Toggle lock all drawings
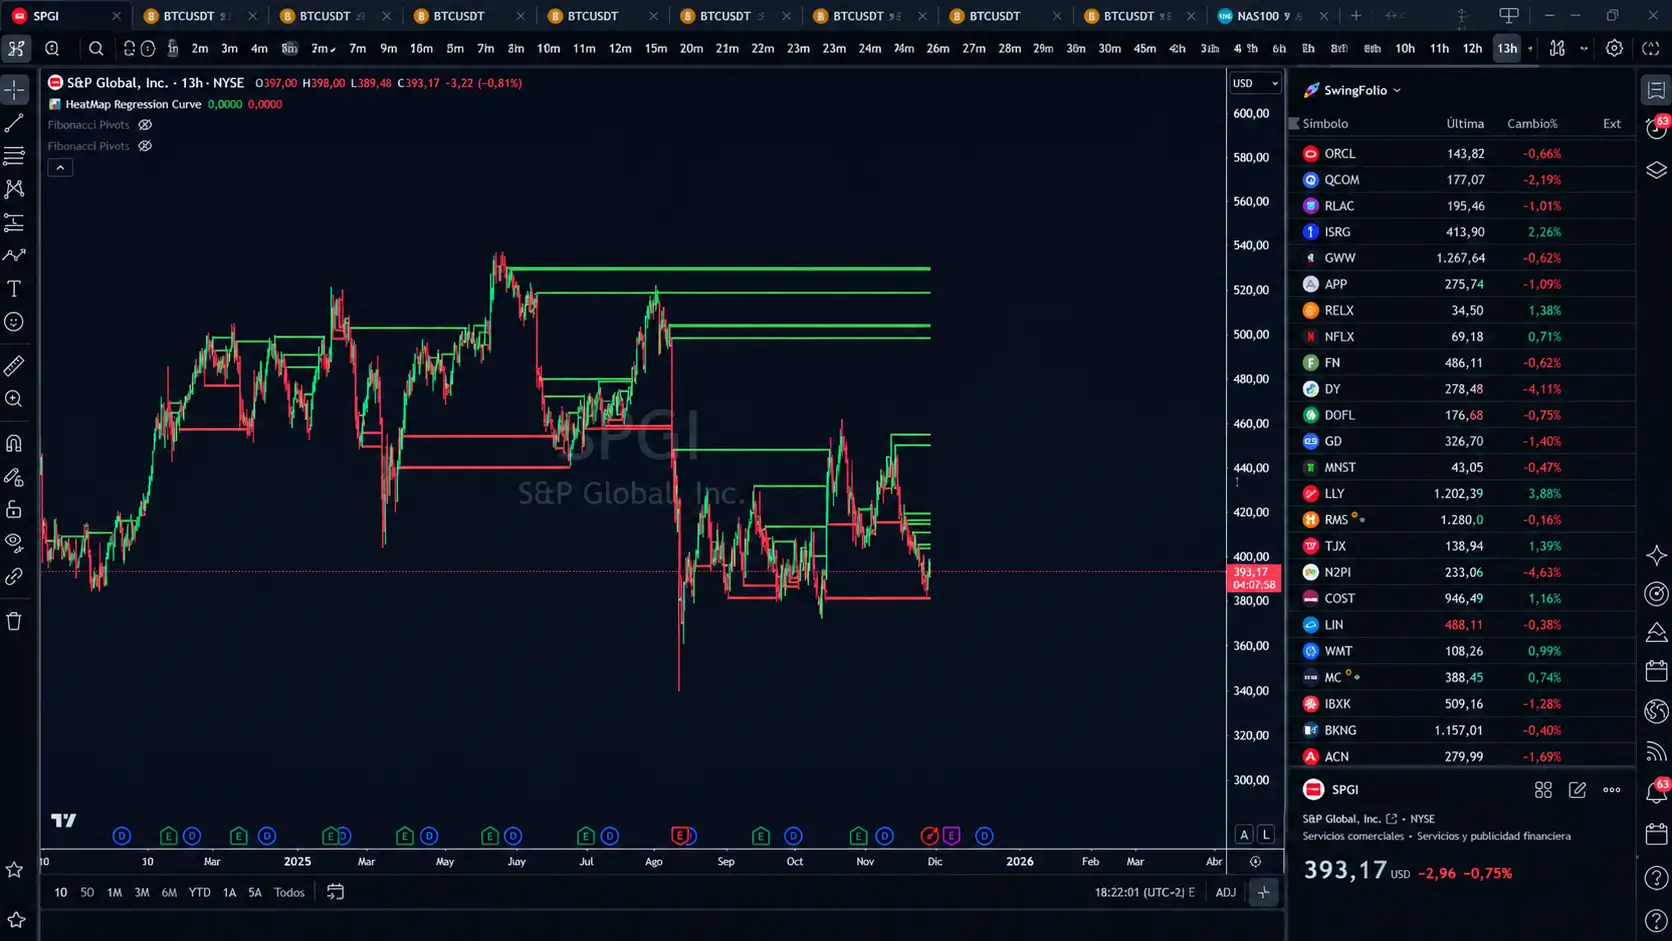Screen dimensions: 1672x941 click(14, 510)
